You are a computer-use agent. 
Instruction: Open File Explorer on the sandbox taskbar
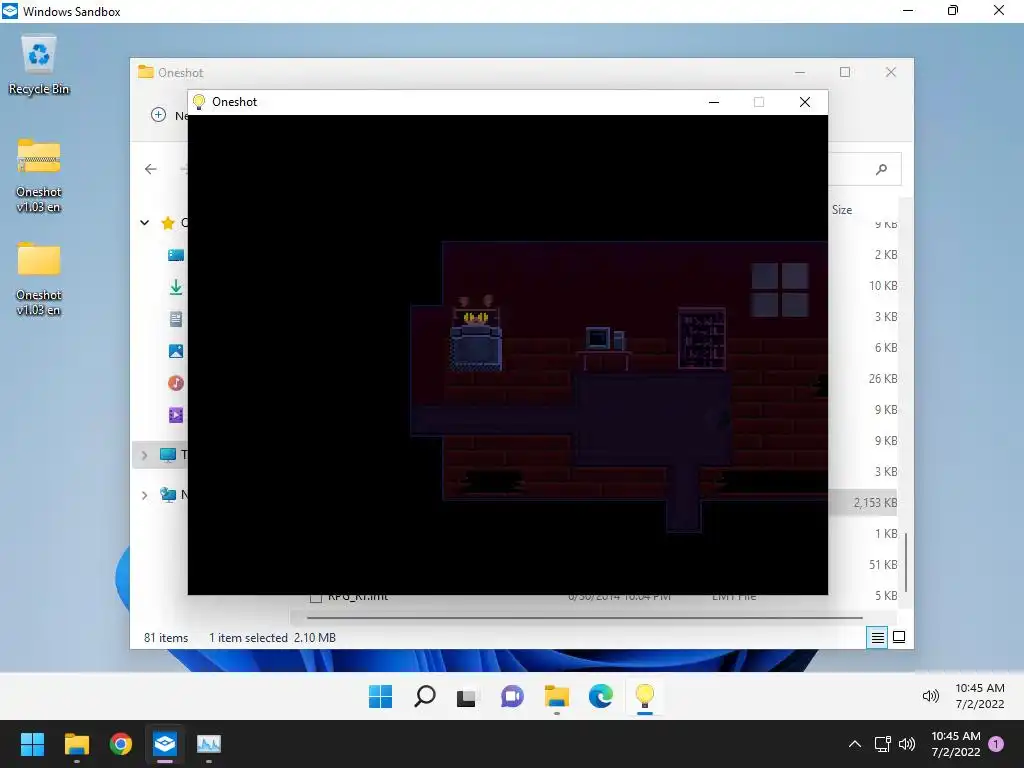556,696
